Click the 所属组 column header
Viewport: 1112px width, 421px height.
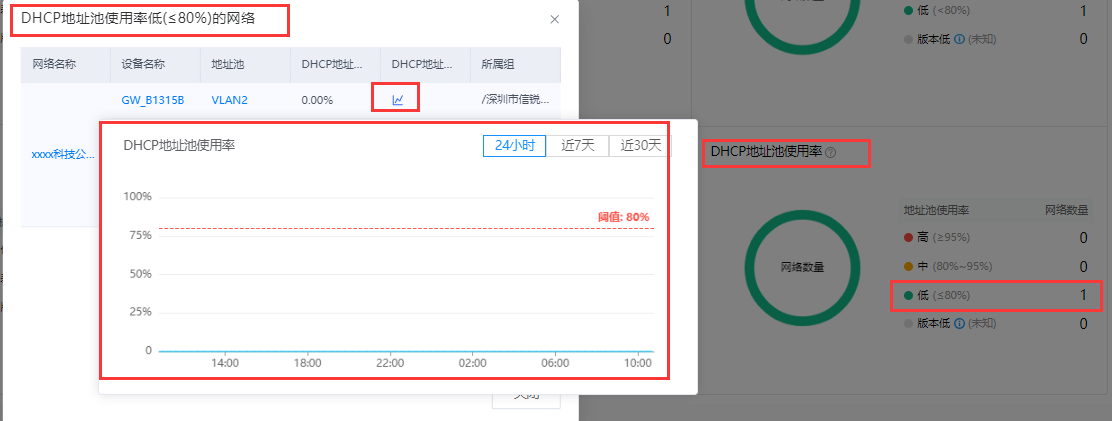[x=497, y=64]
